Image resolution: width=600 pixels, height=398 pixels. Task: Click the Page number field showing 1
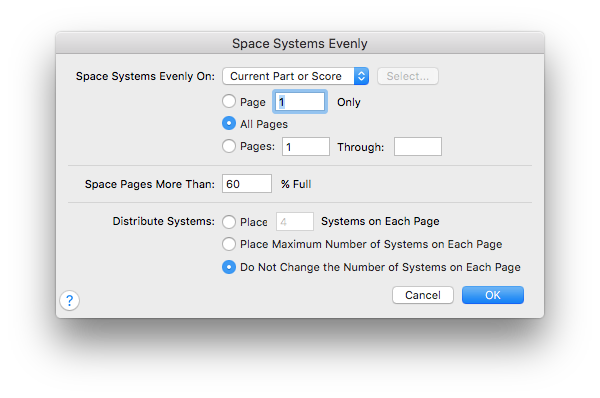pos(300,102)
